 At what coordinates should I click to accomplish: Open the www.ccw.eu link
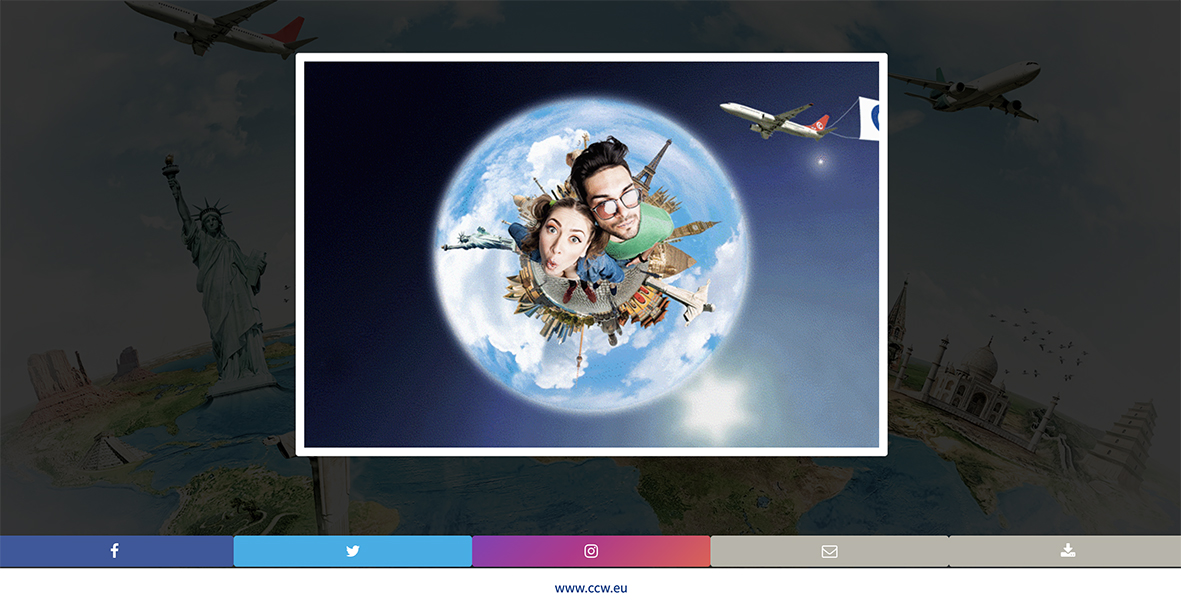click(x=591, y=588)
